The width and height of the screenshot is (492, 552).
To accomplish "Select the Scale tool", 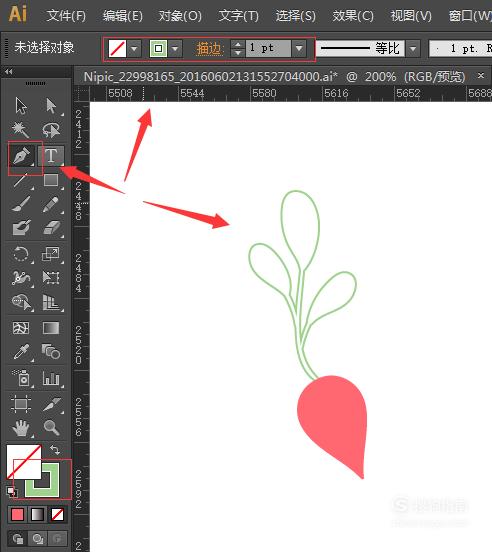I will (51, 254).
